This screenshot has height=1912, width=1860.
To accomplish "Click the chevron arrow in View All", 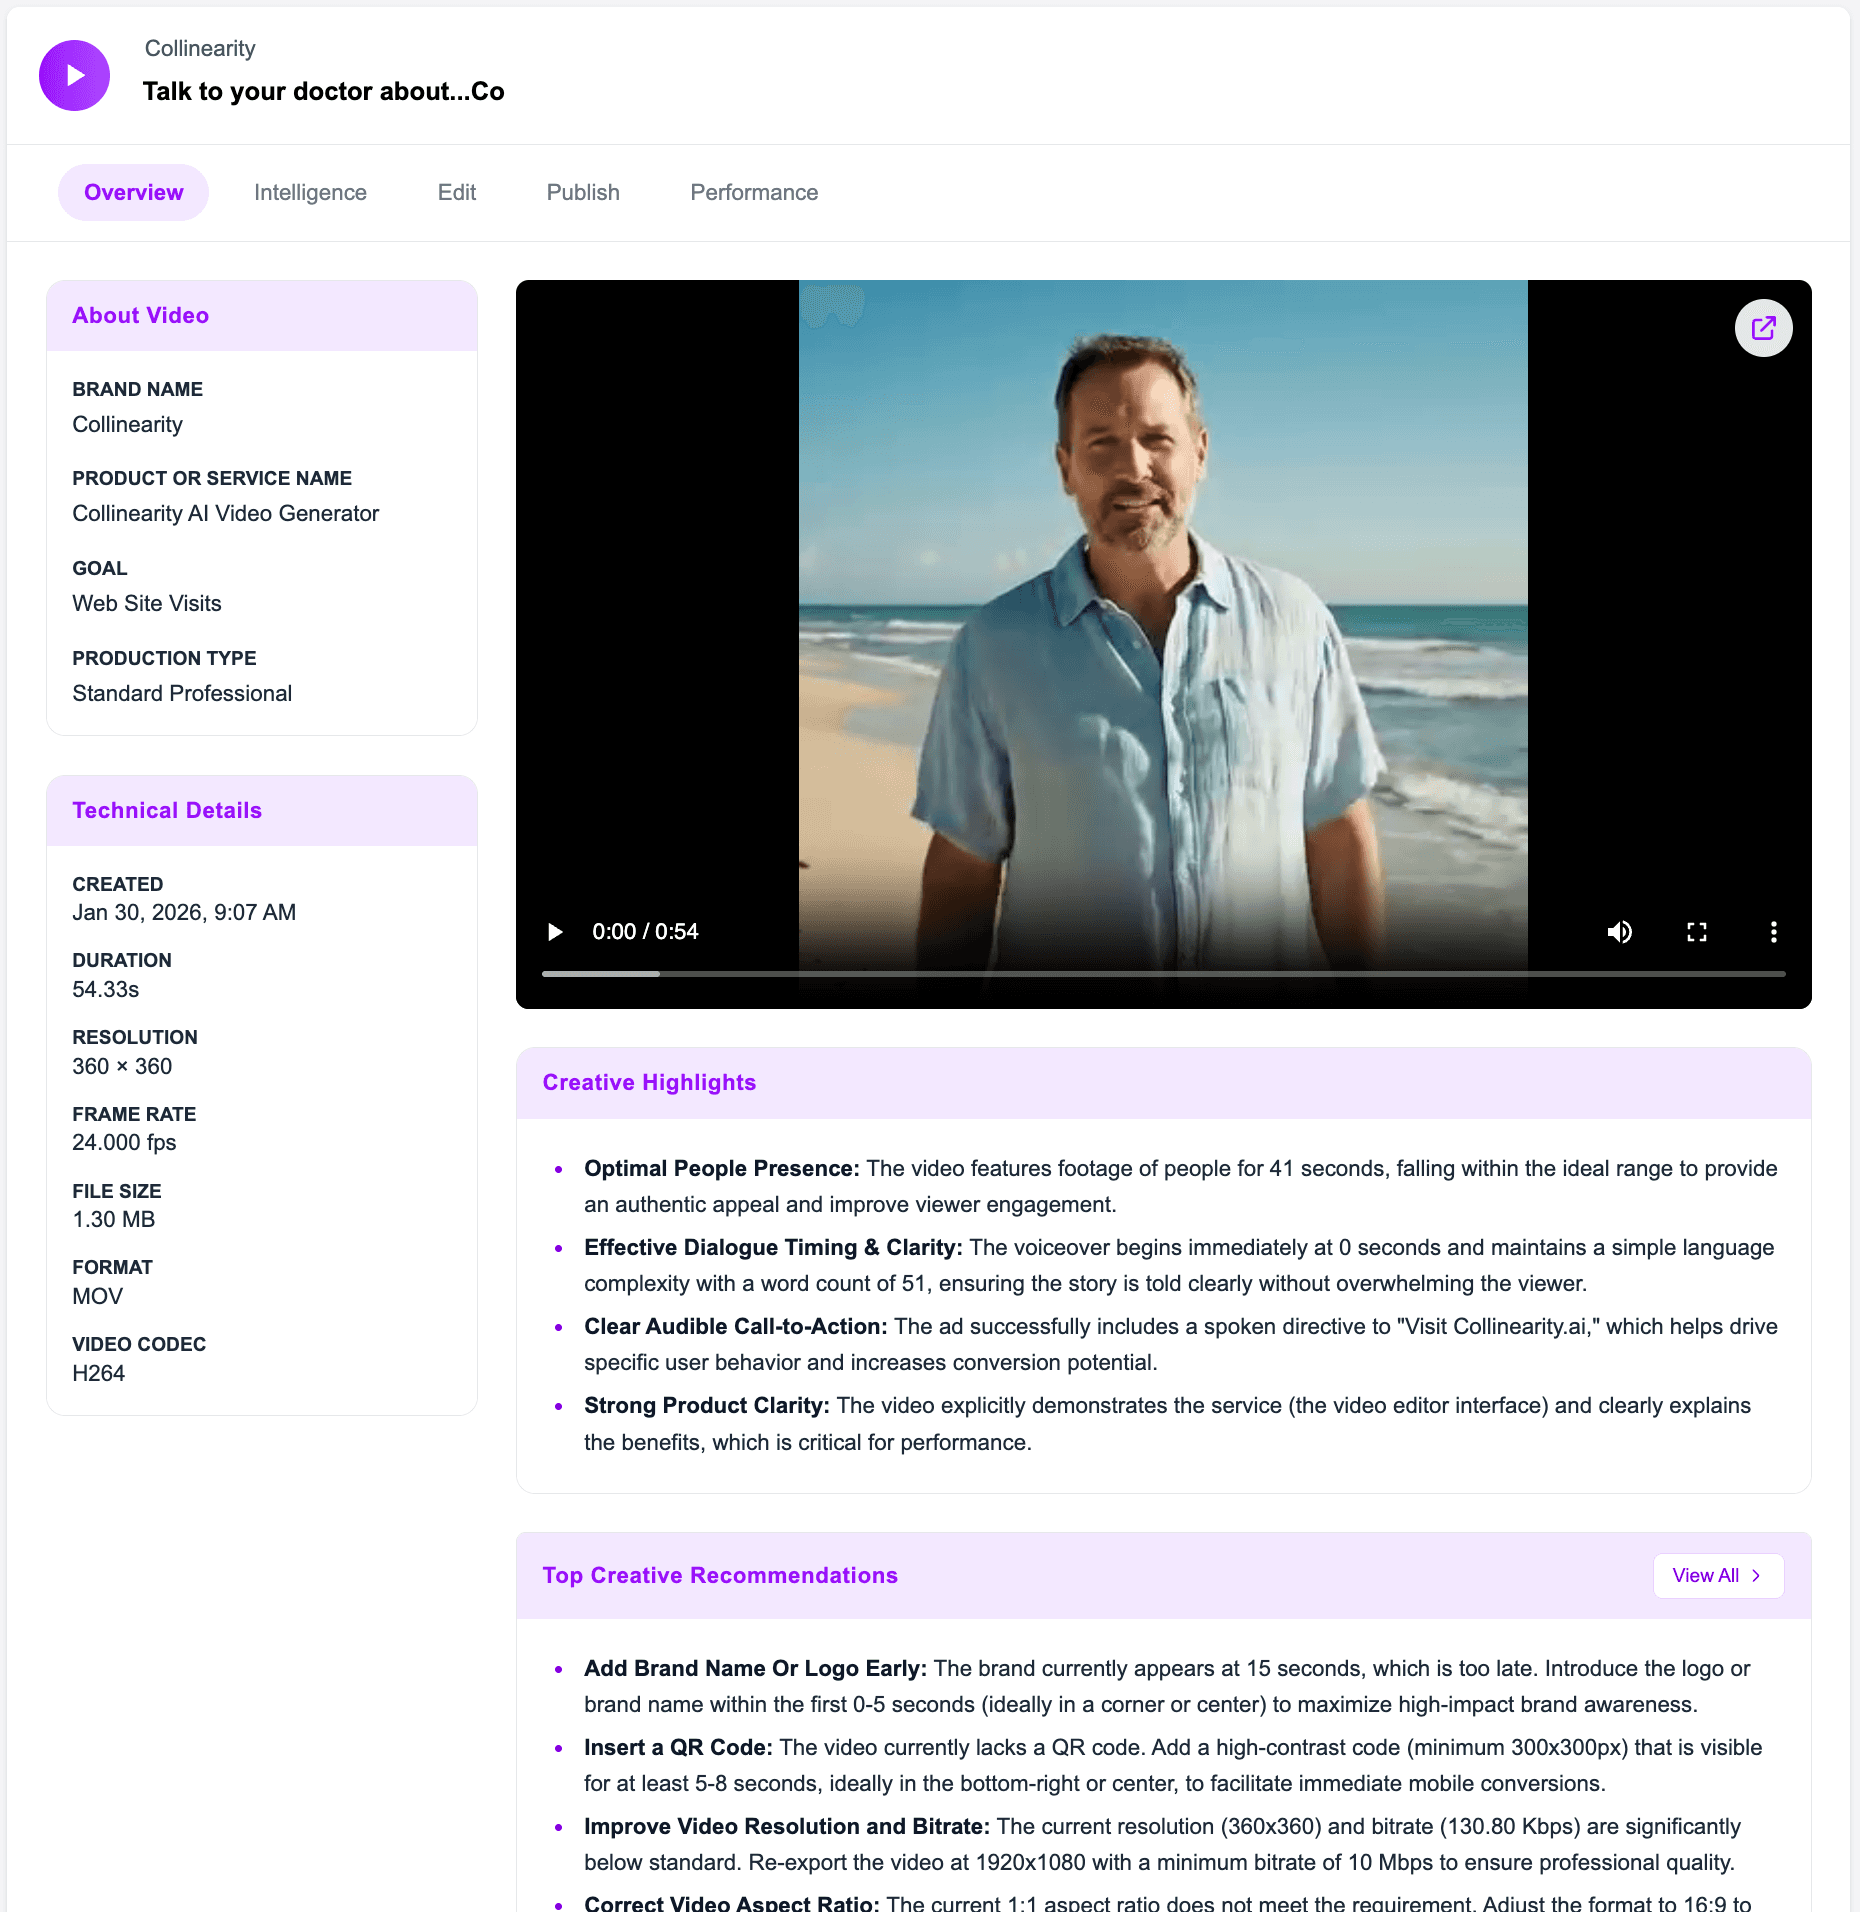I will click(x=1756, y=1575).
